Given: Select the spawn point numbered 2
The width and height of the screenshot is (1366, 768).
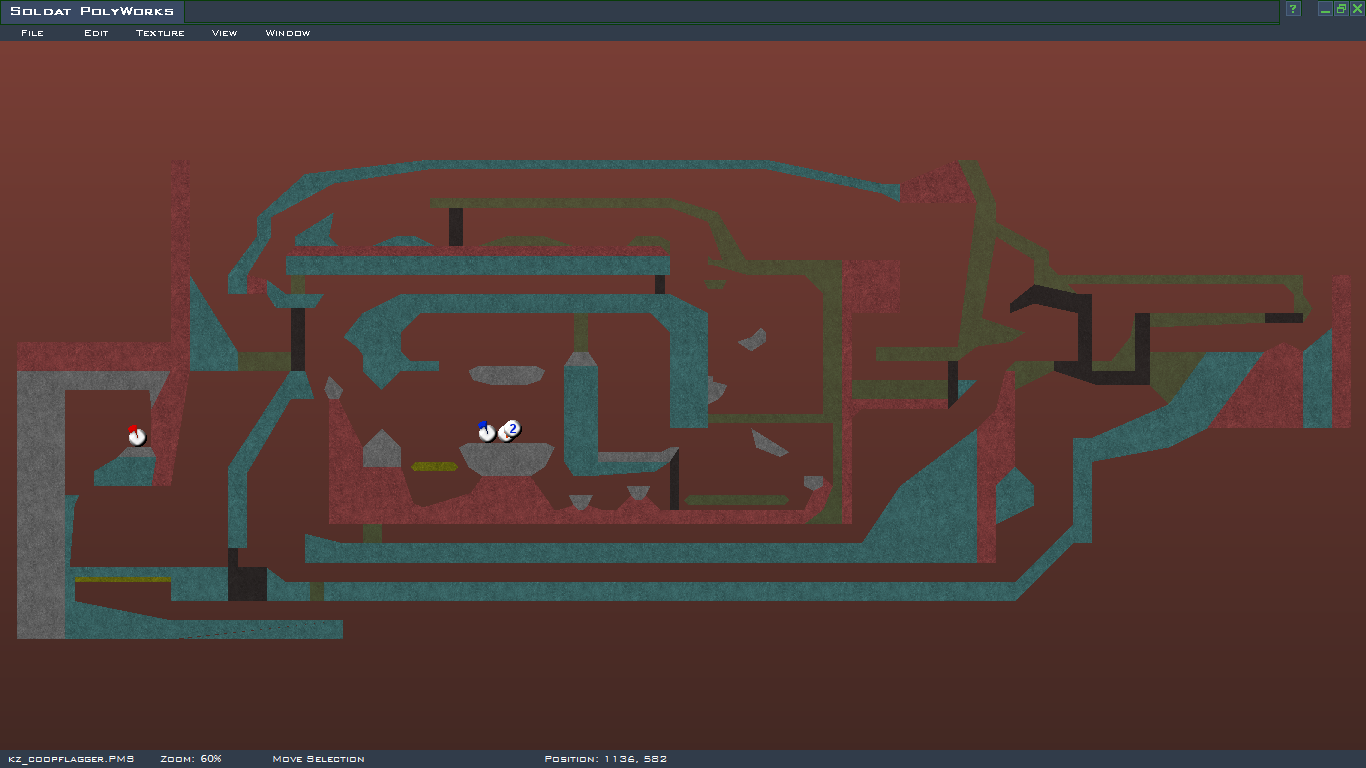Looking at the screenshot, I should click(511, 430).
